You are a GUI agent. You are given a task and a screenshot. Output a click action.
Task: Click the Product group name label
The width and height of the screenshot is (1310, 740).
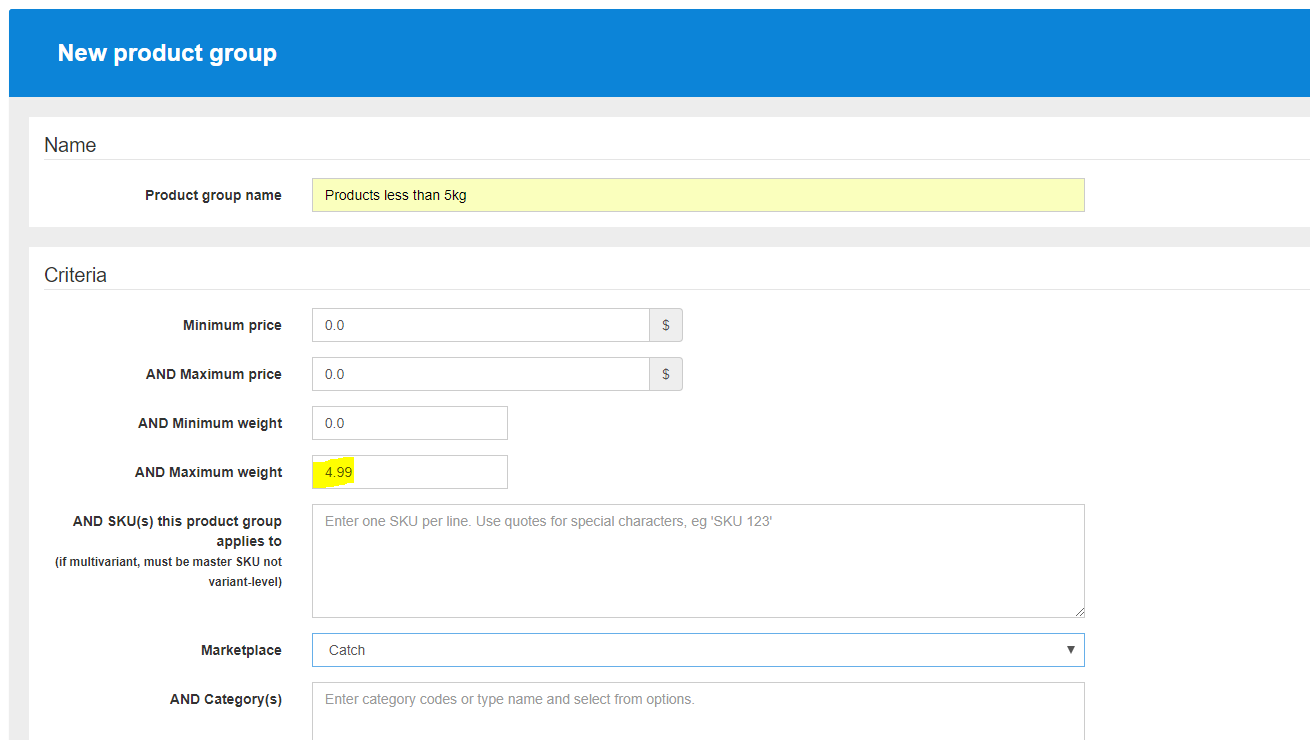(213, 195)
